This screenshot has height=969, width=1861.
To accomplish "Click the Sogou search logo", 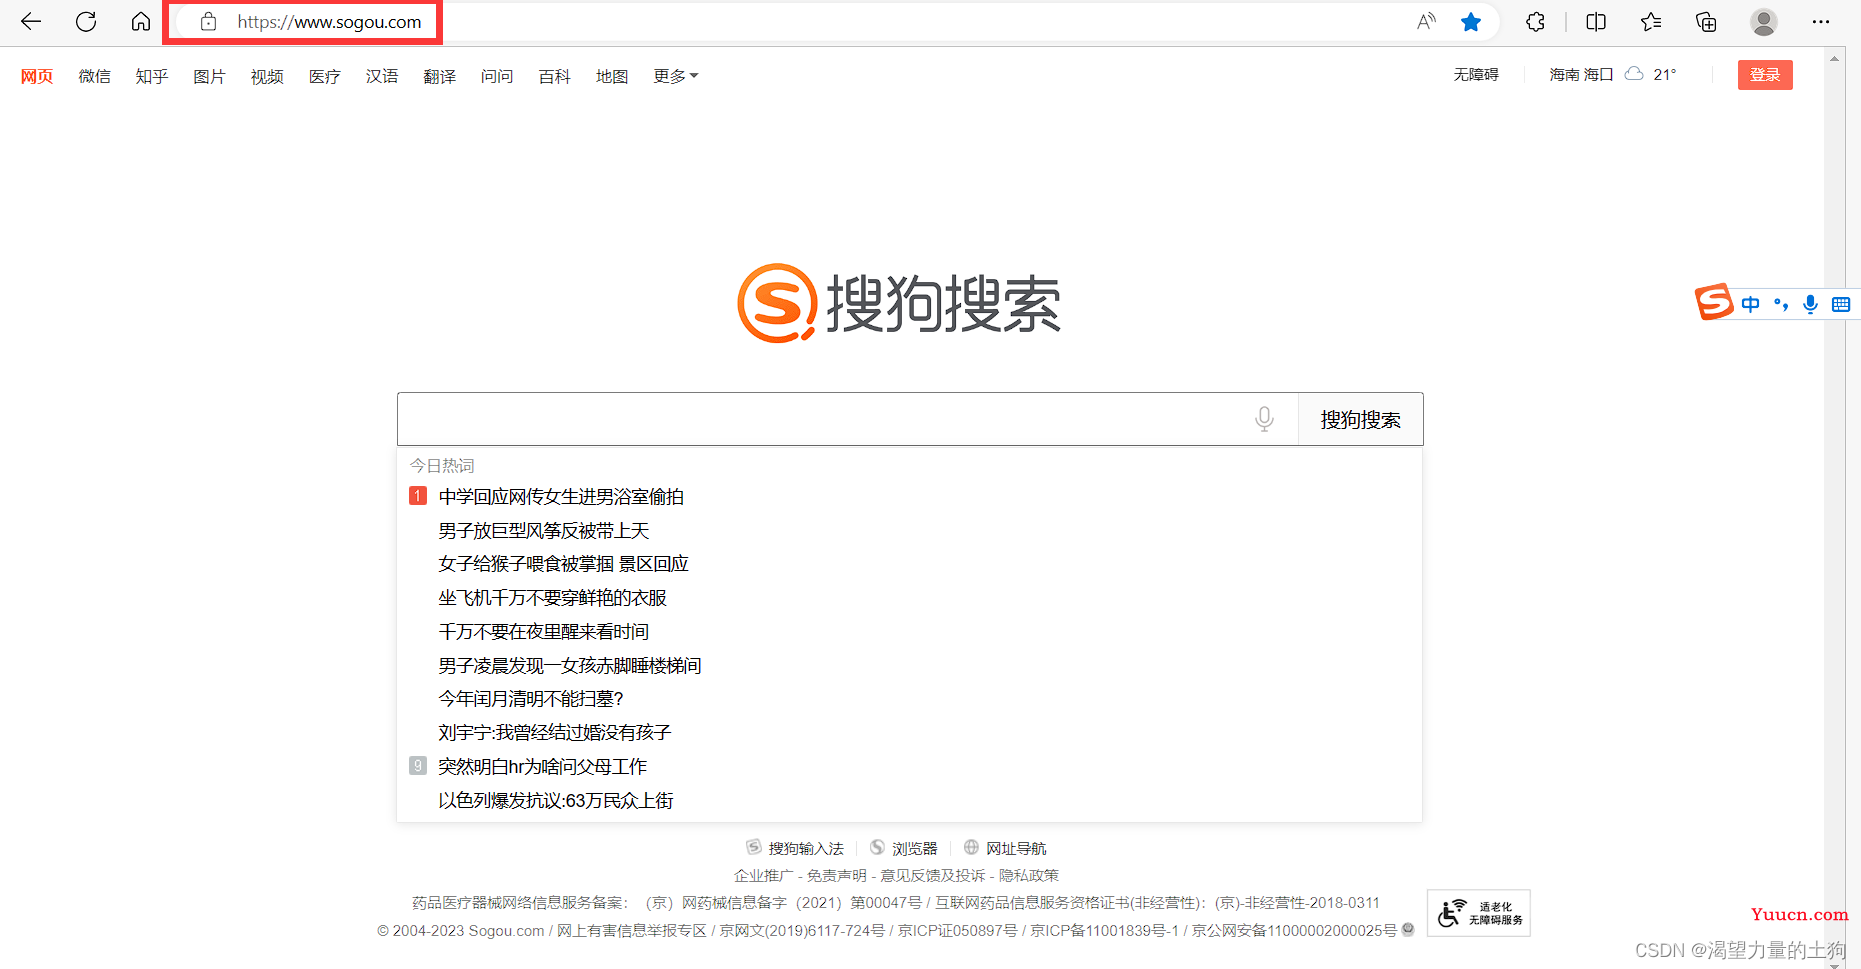I will [x=898, y=303].
